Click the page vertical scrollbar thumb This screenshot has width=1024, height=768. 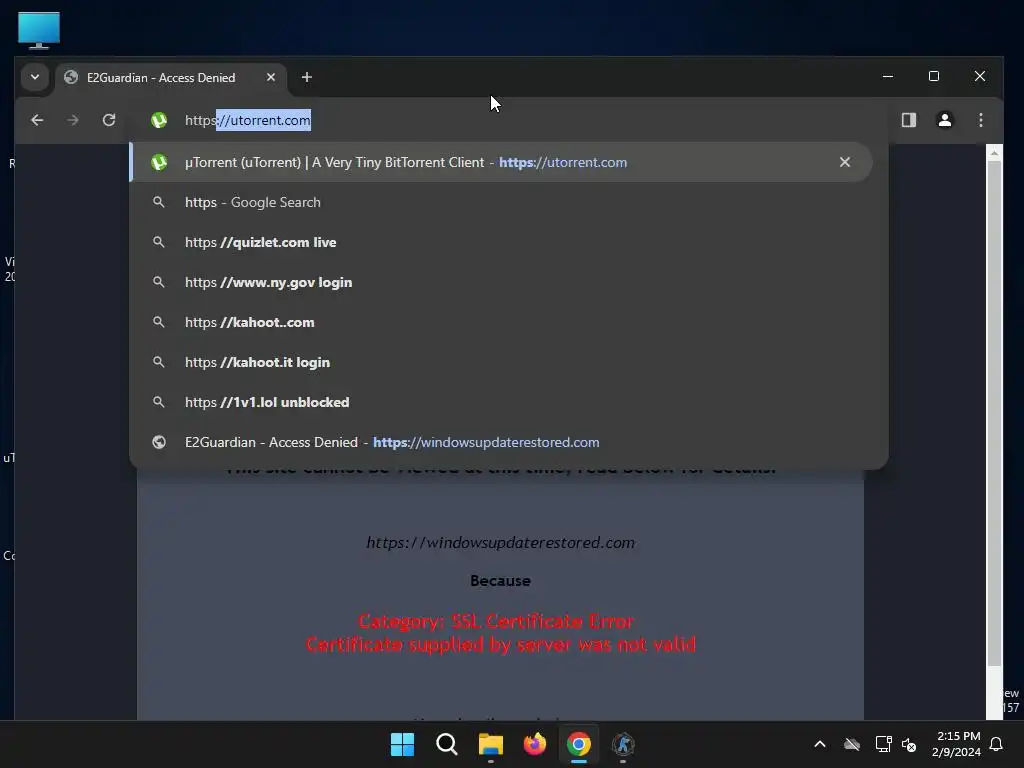point(994,413)
